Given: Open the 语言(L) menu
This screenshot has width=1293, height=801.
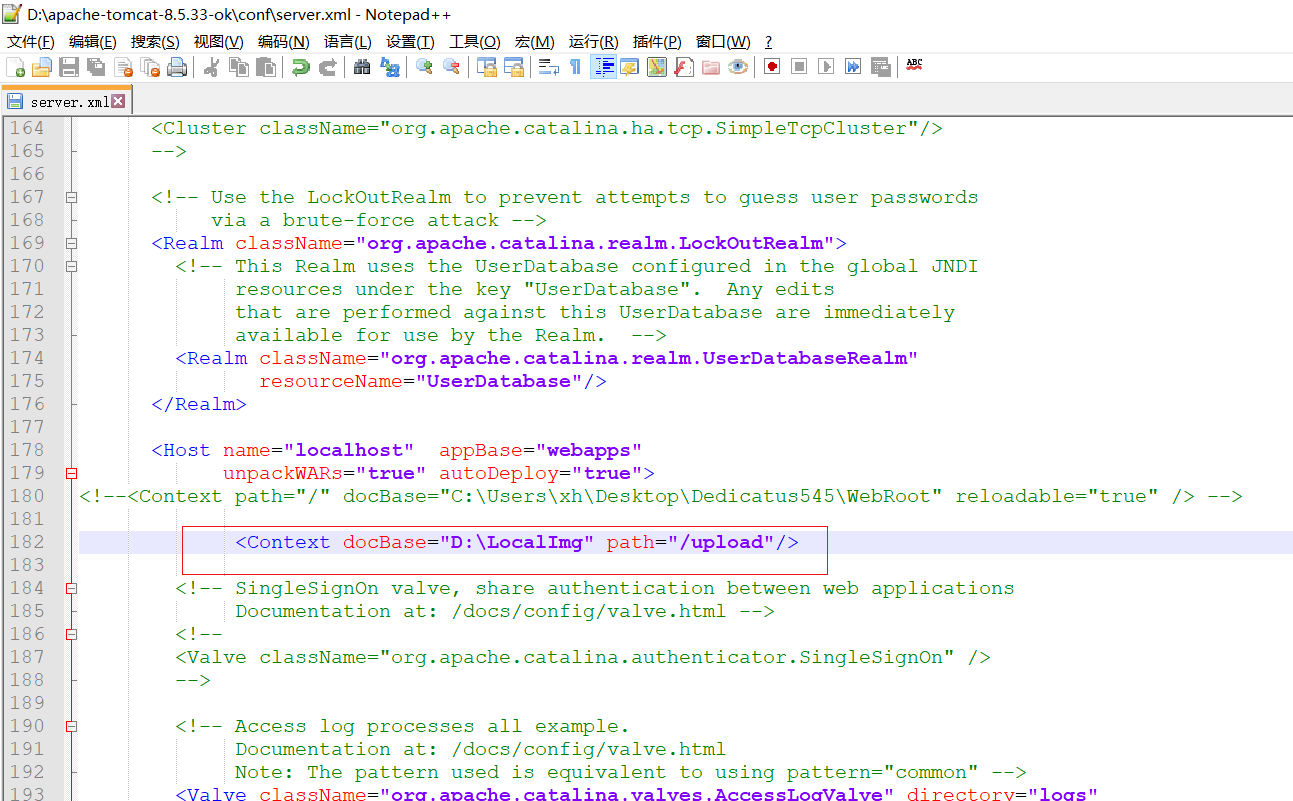Looking at the screenshot, I should 348,42.
